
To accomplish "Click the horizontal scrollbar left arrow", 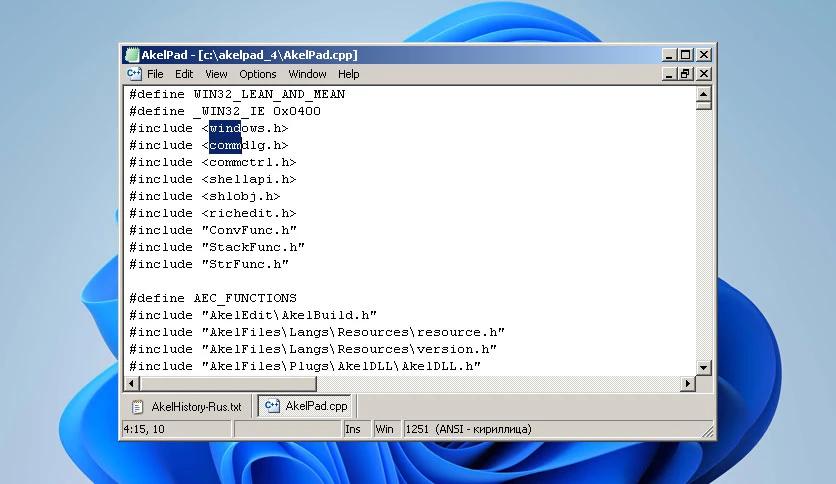I will click(x=132, y=383).
